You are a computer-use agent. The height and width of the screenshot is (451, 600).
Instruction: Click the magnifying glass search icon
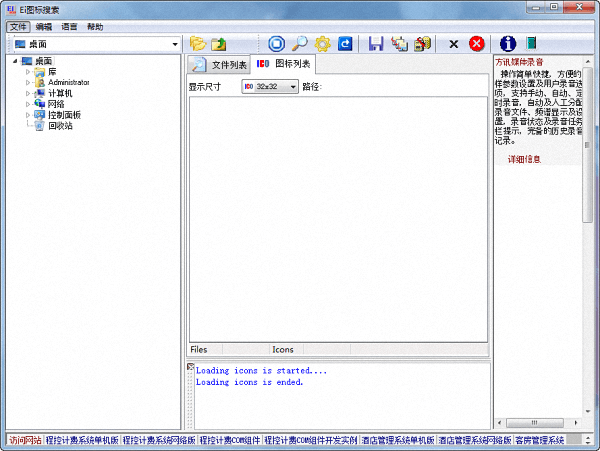299,44
